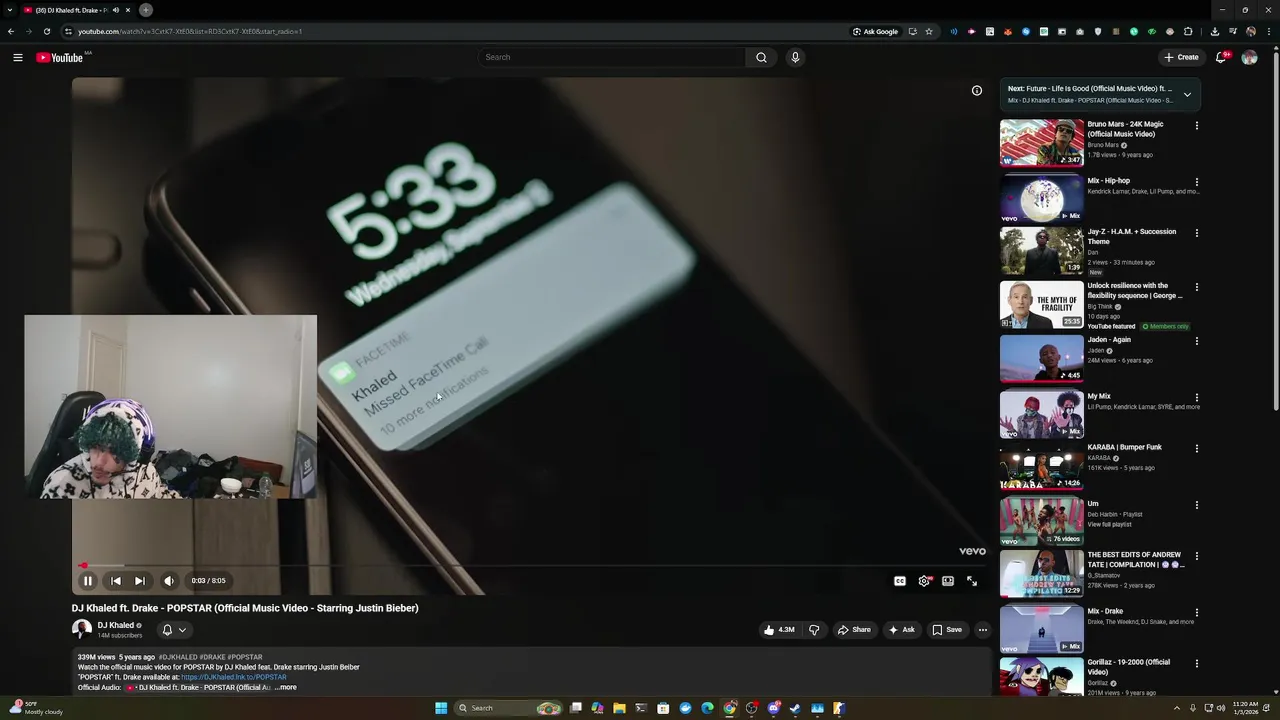
Task: Reload the page in the browser
Action: click(x=47, y=31)
